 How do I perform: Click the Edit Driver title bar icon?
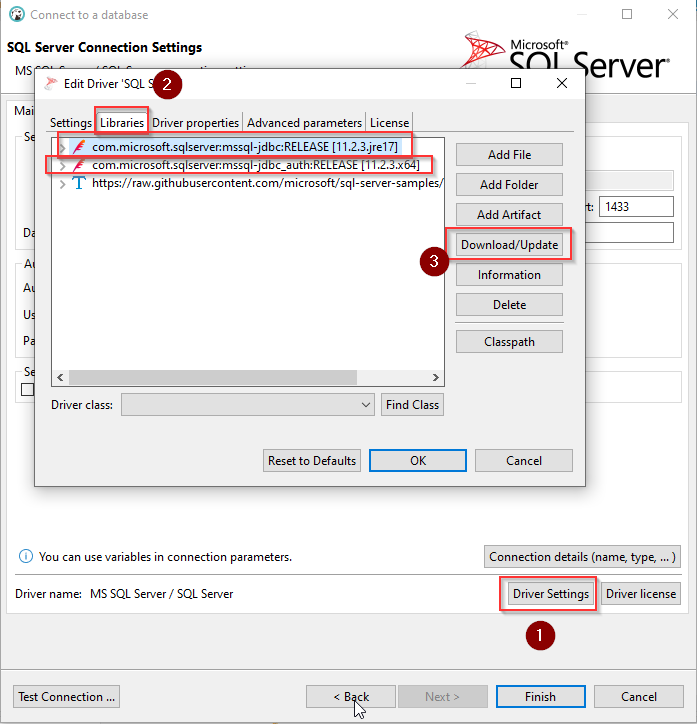(51, 84)
